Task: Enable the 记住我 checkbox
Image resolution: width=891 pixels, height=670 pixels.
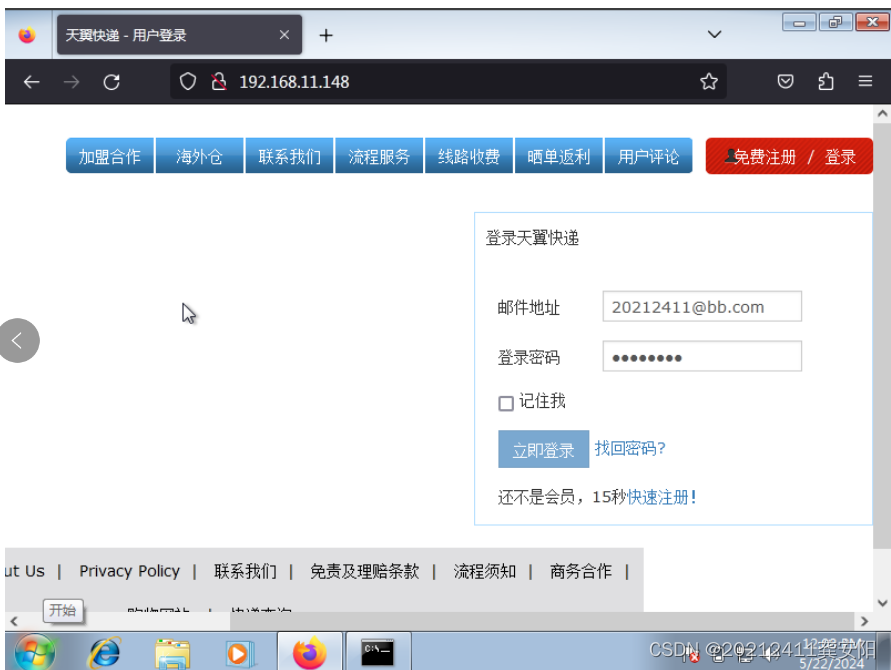Action: (506, 403)
